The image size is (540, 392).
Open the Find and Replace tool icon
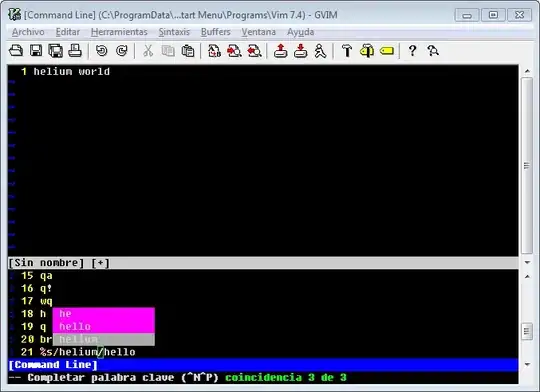pyautogui.click(x=214, y=51)
